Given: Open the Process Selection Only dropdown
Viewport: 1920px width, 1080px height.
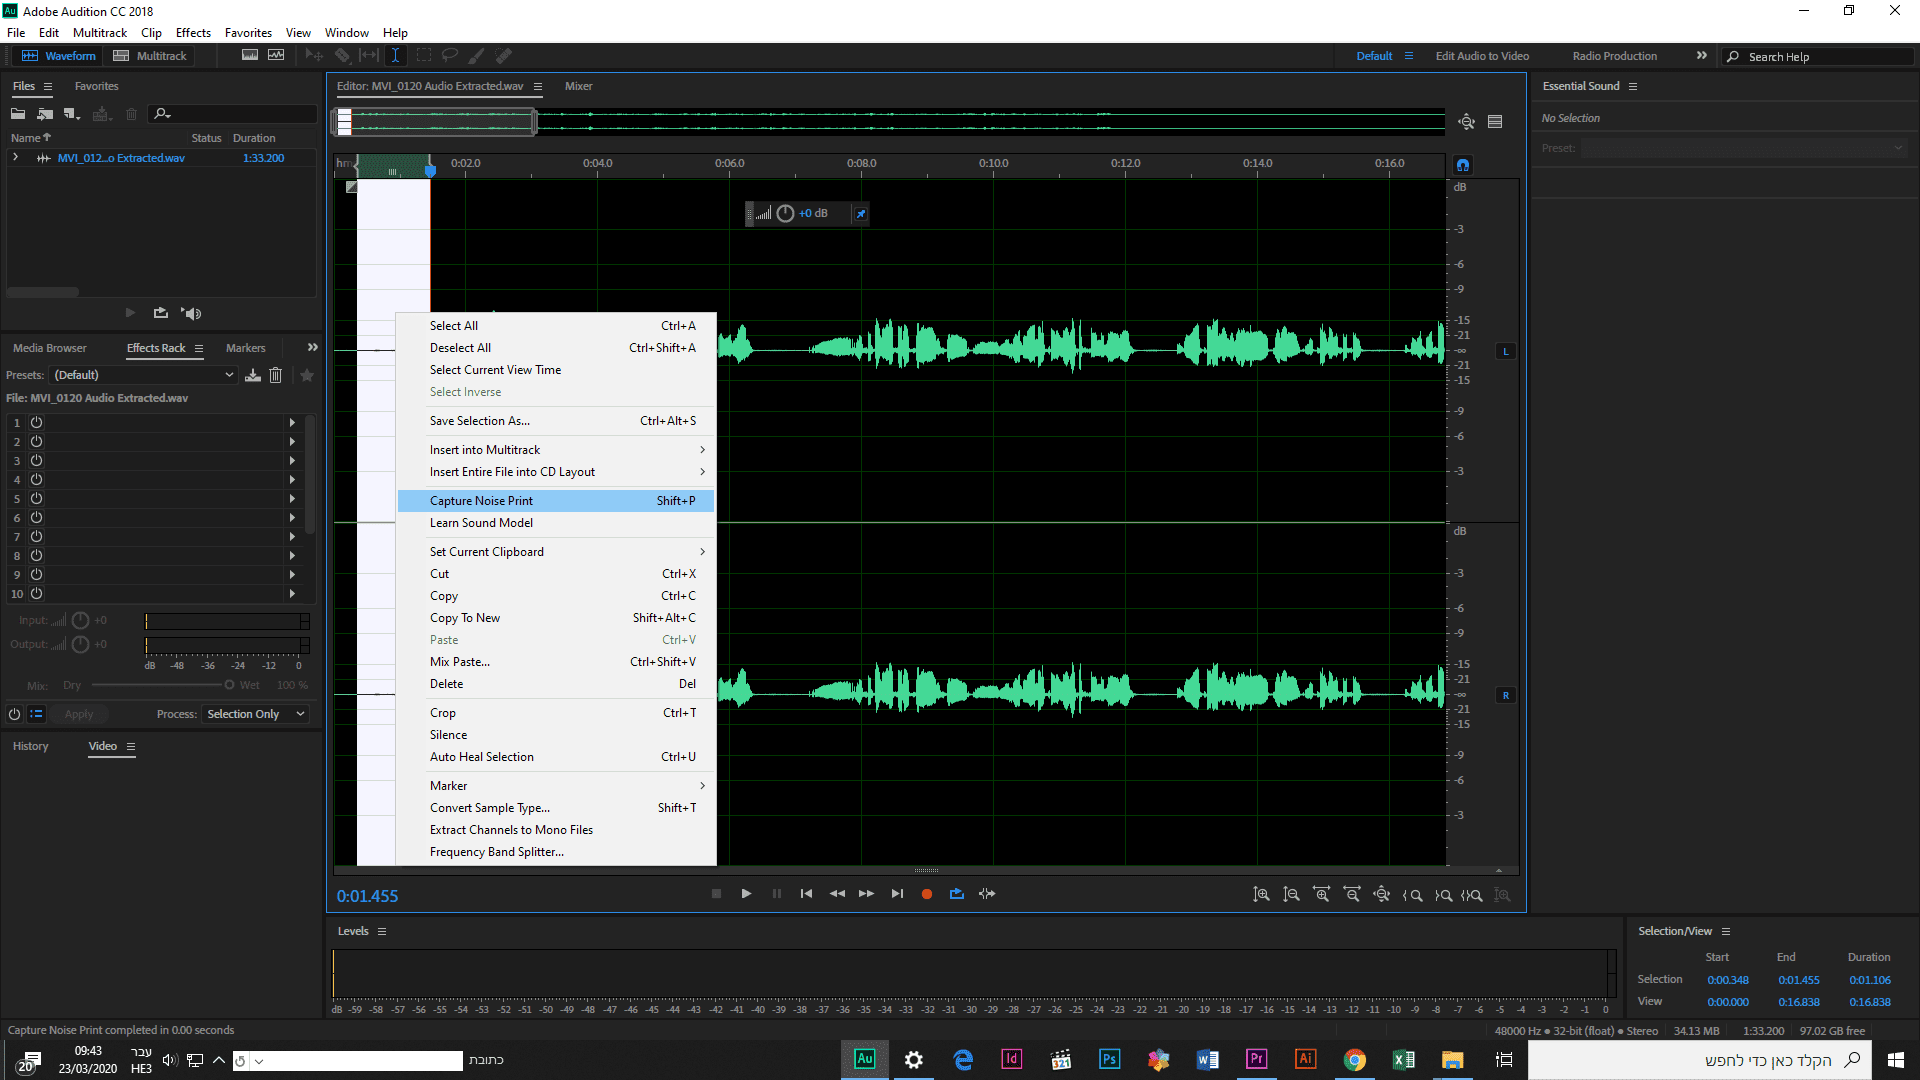Looking at the screenshot, I should point(255,714).
